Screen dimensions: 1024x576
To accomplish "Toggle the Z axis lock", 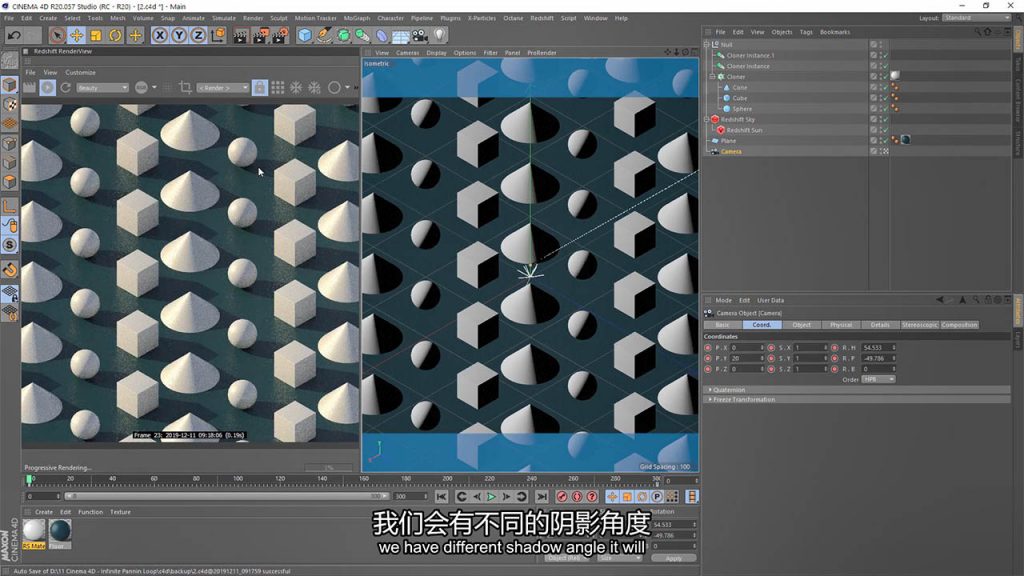I will point(198,35).
